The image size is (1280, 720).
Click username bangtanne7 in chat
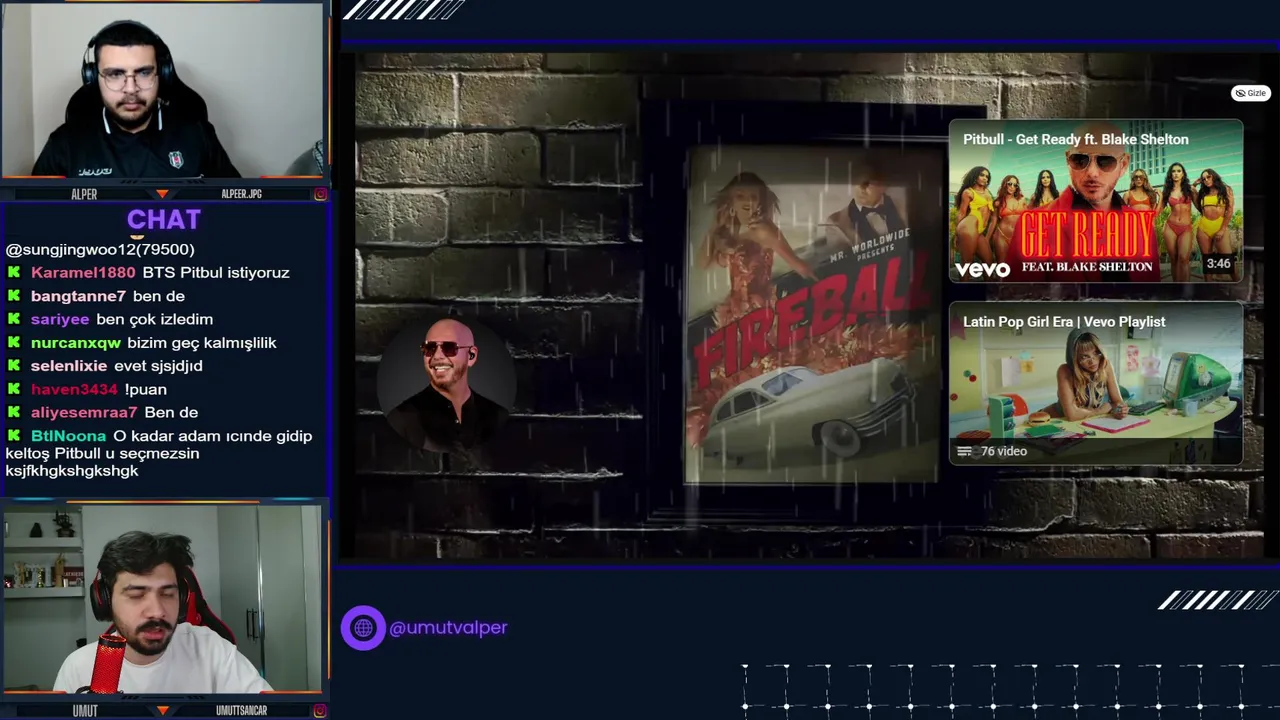pos(78,296)
